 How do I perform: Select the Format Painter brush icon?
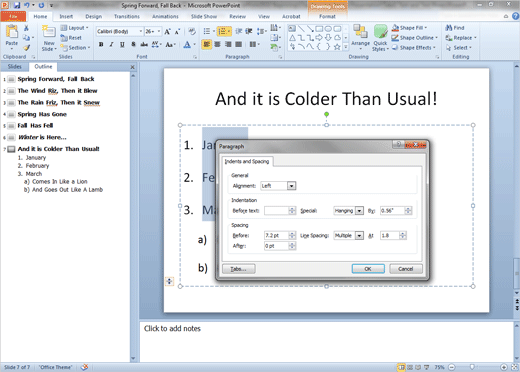26,48
